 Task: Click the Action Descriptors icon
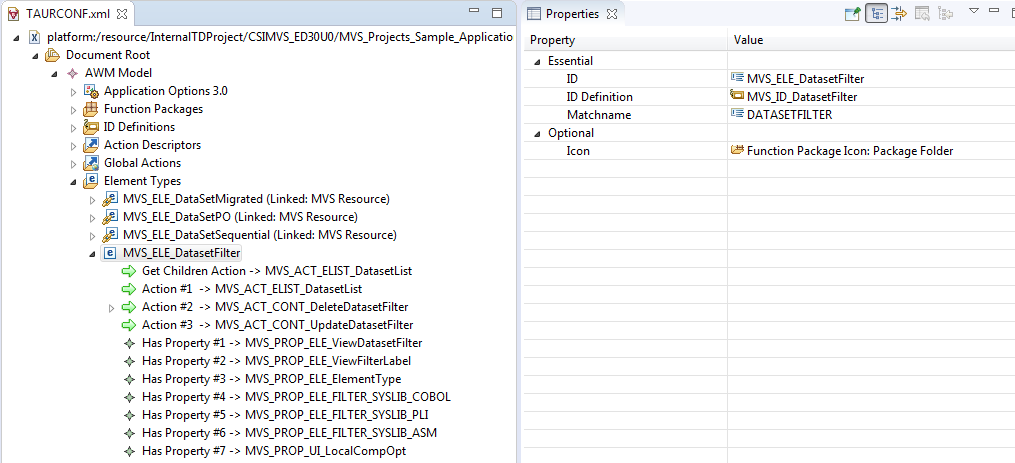click(91, 145)
